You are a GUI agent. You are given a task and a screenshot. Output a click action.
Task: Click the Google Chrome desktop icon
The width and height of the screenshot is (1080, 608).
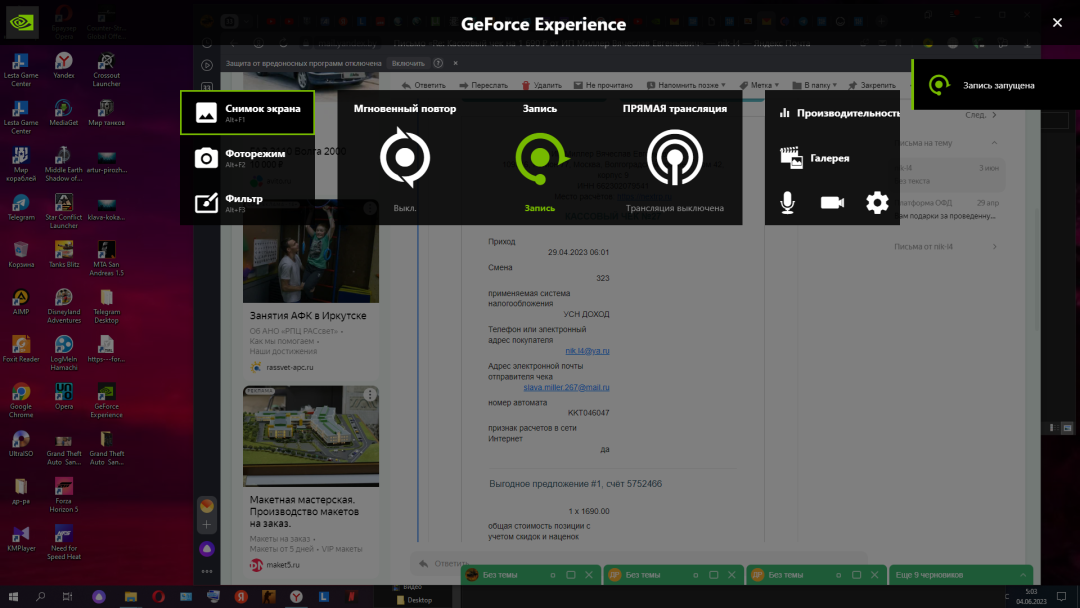tap(21, 401)
